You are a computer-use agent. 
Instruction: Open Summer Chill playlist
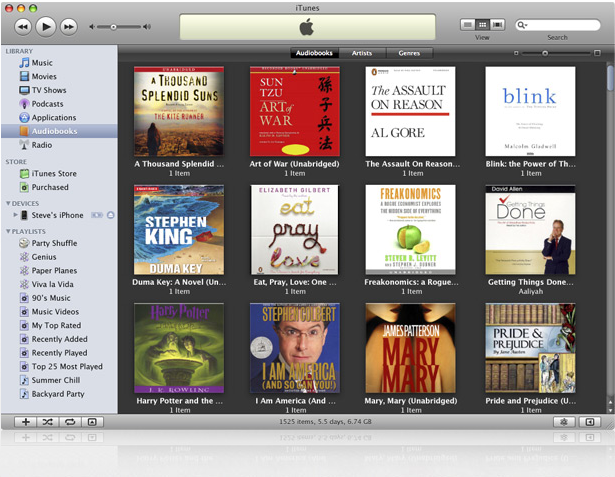pyautogui.click(x=59, y=381)
